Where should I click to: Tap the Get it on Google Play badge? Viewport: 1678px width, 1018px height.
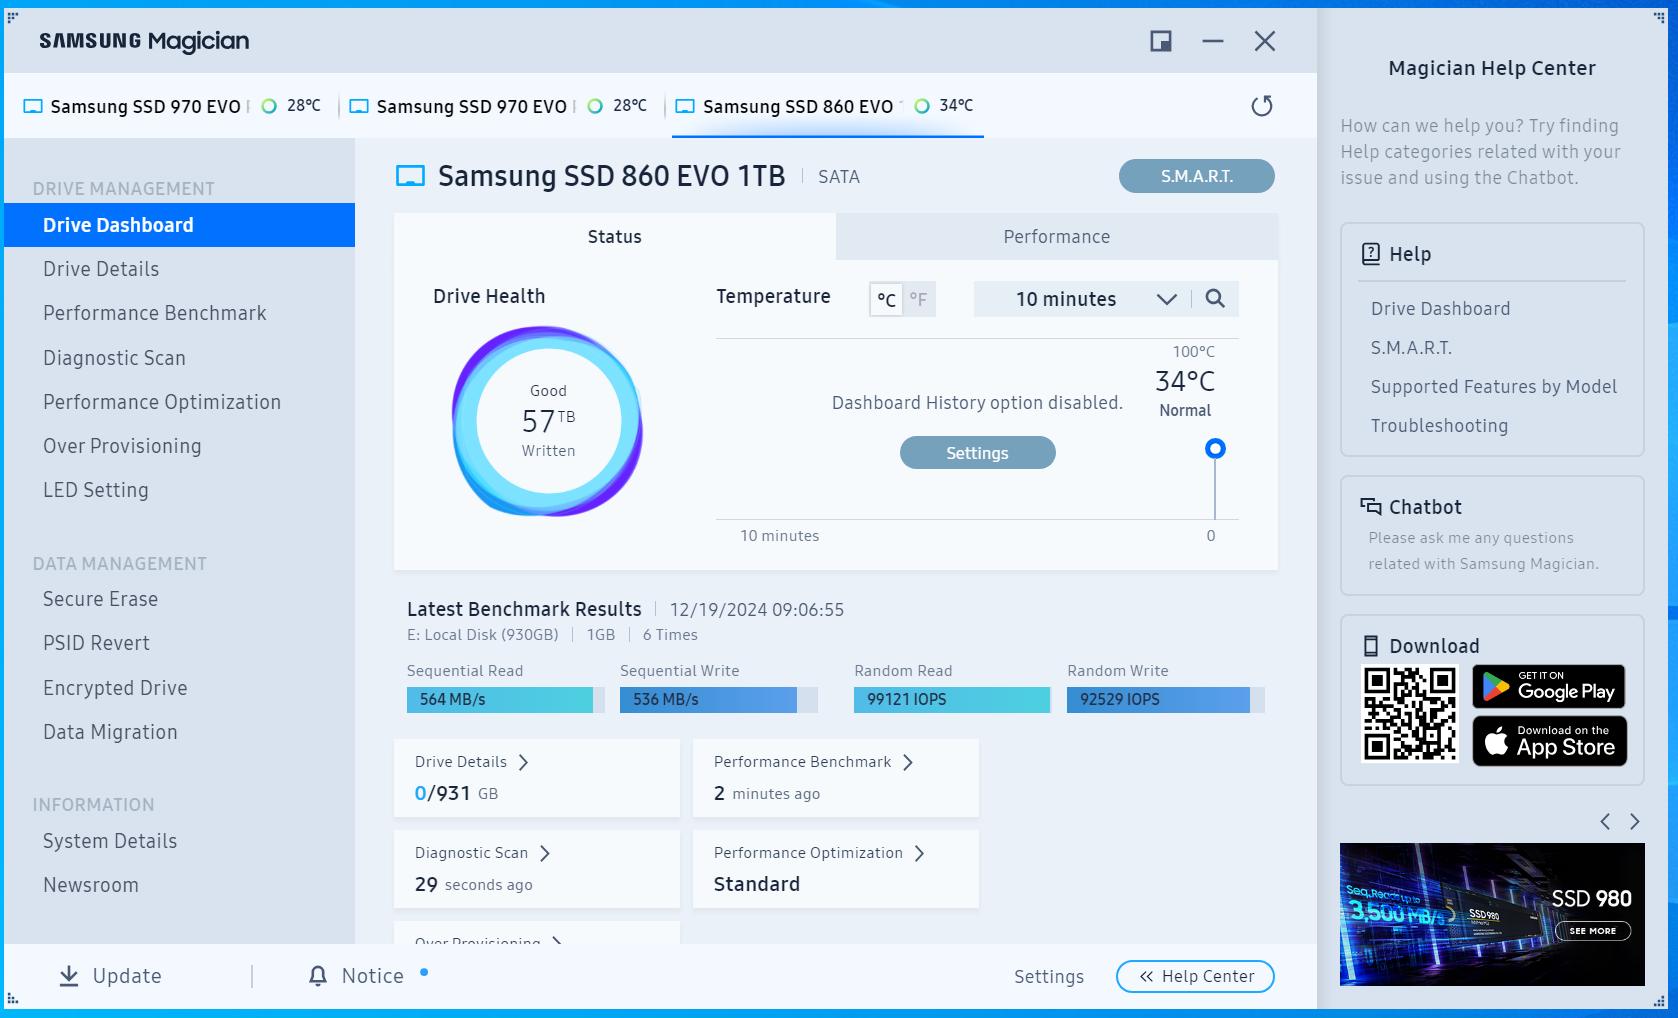point(1548,687)
